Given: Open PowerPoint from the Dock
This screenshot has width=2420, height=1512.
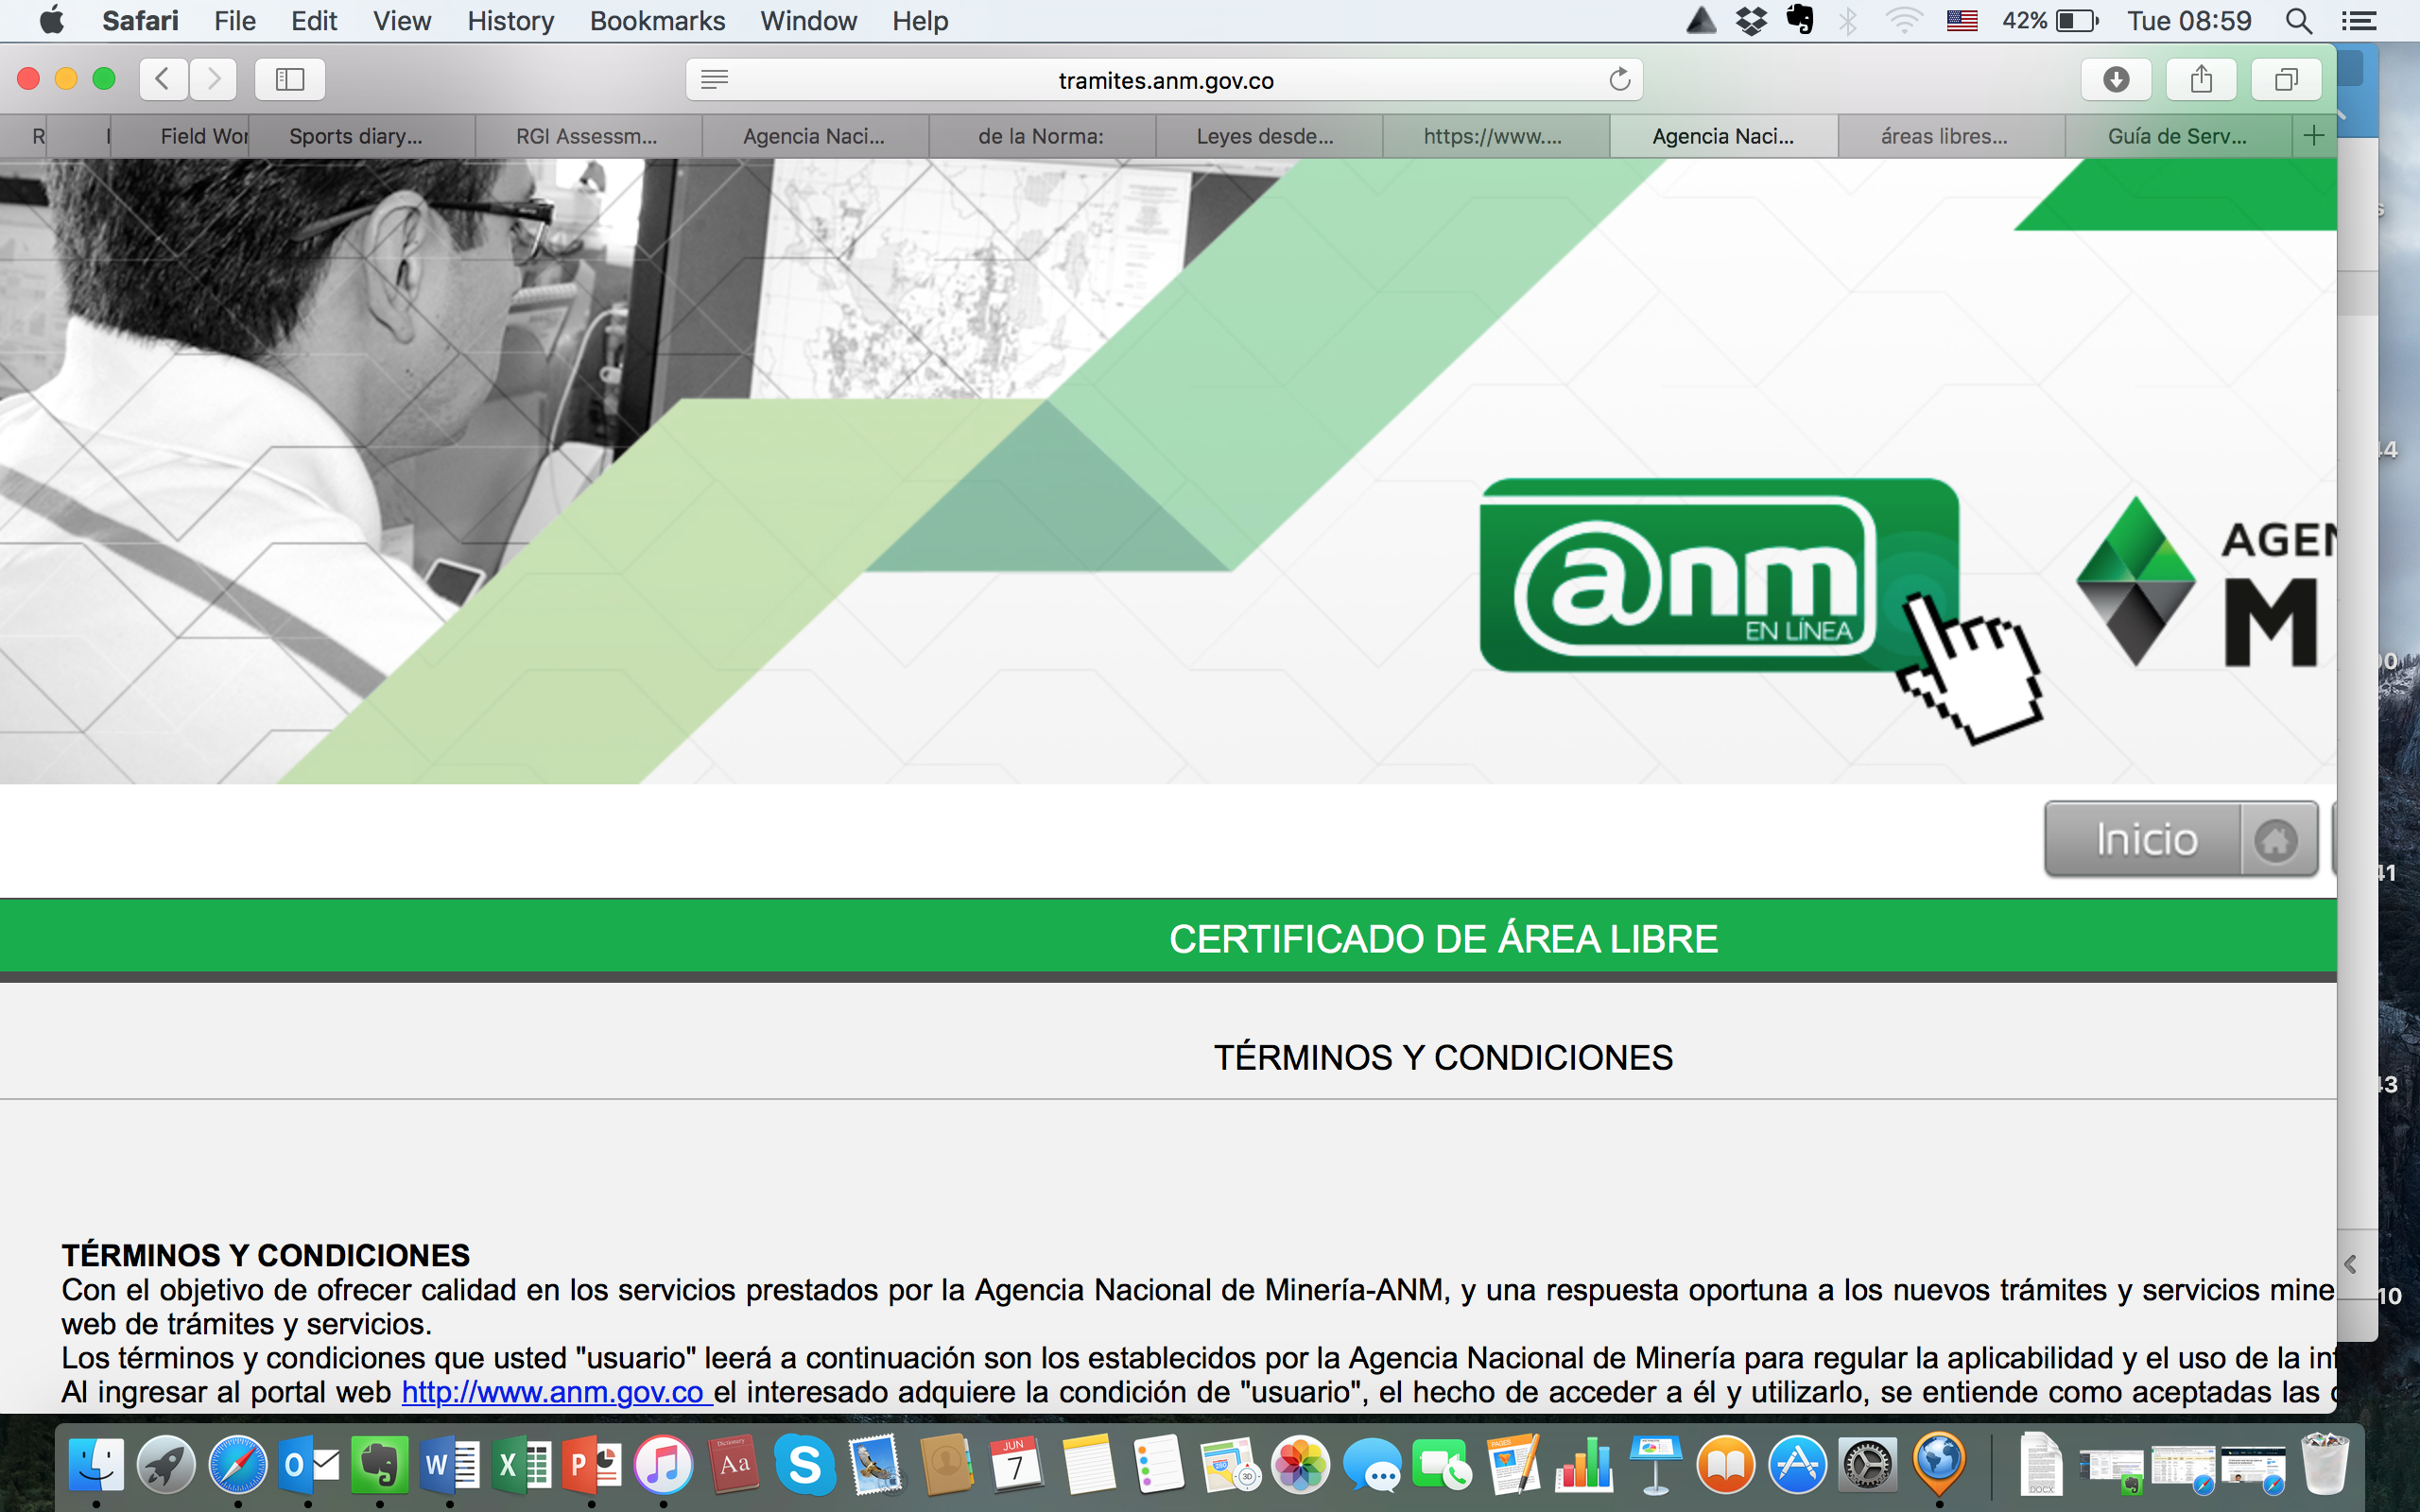Looking at the screenshot, I should point(592,1465).
